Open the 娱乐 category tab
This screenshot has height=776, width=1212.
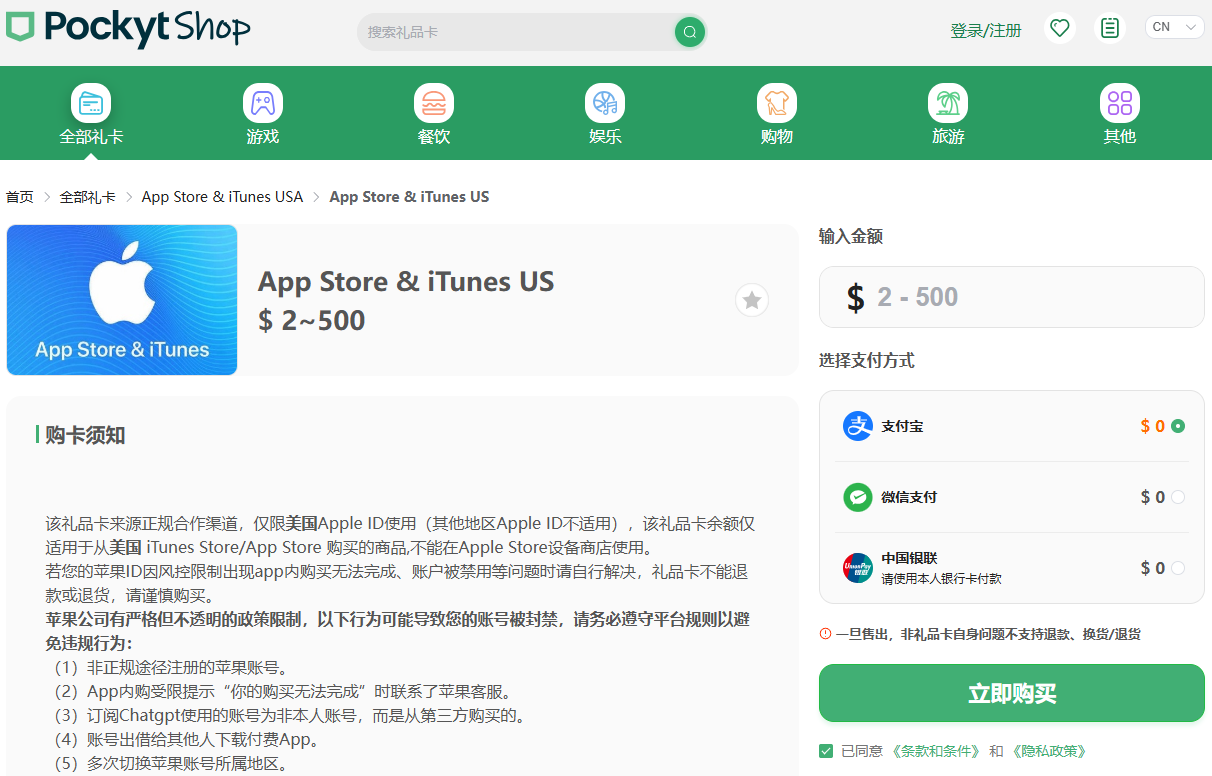(605, 115)
